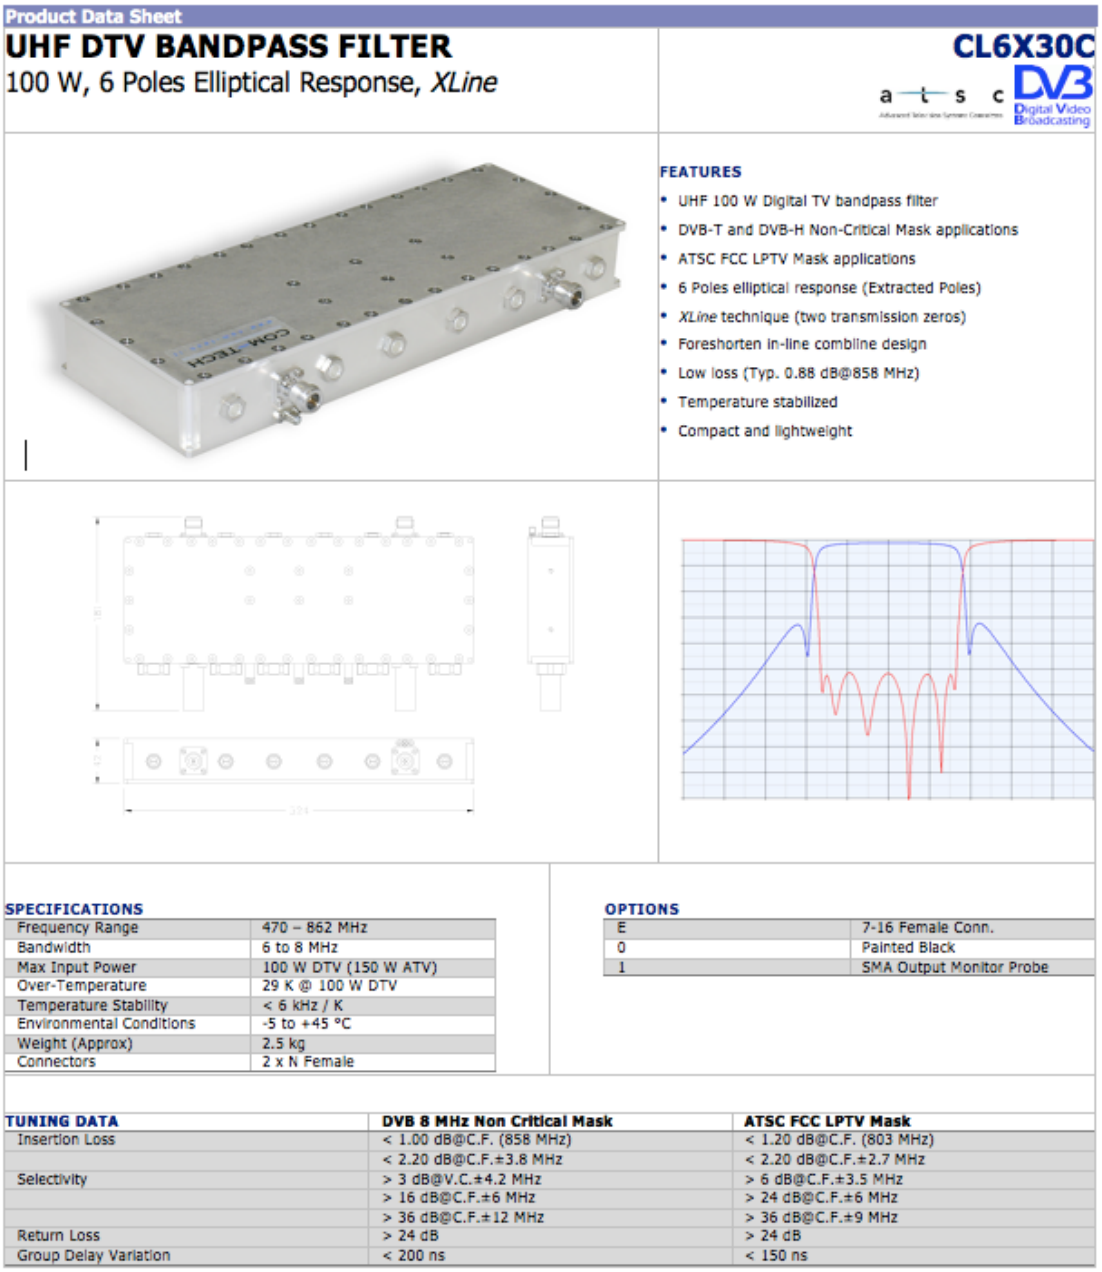Click value < 2.20 dB@C.F.±3.8 MHz
This screenshot has width=1102, height=1272.
(473, 1160)
